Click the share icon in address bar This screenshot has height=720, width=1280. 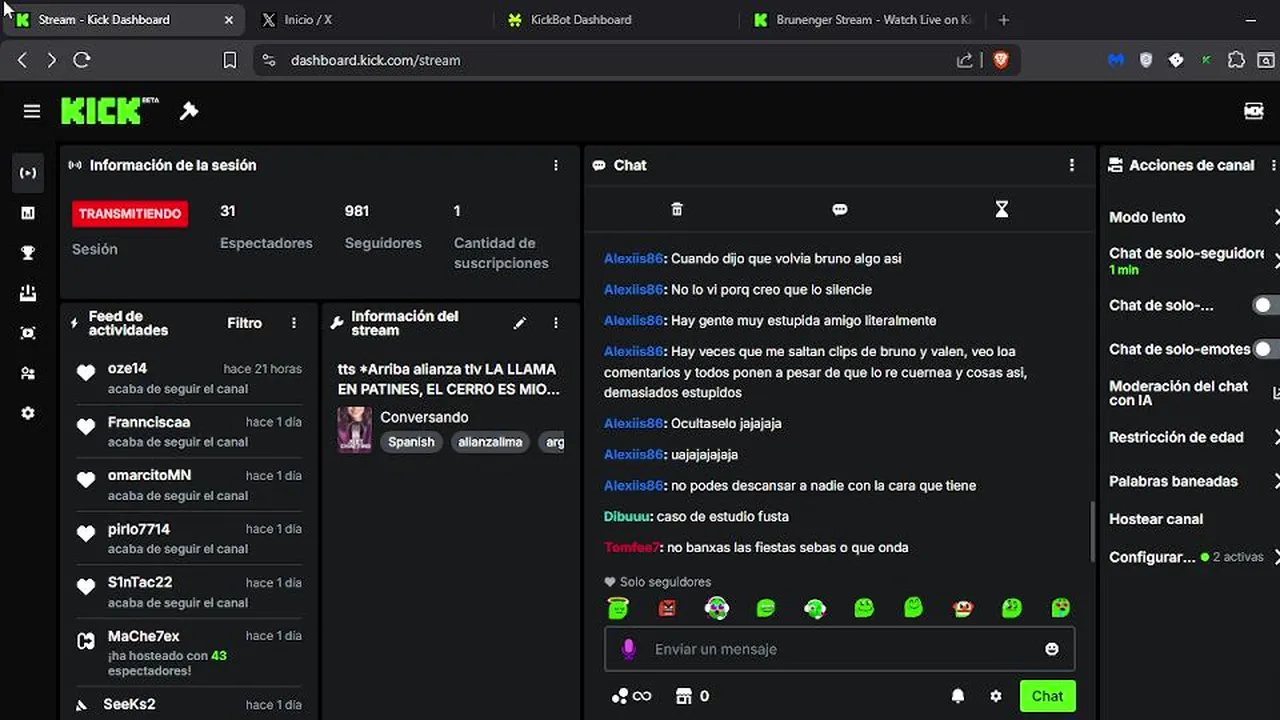pos(964,60)
